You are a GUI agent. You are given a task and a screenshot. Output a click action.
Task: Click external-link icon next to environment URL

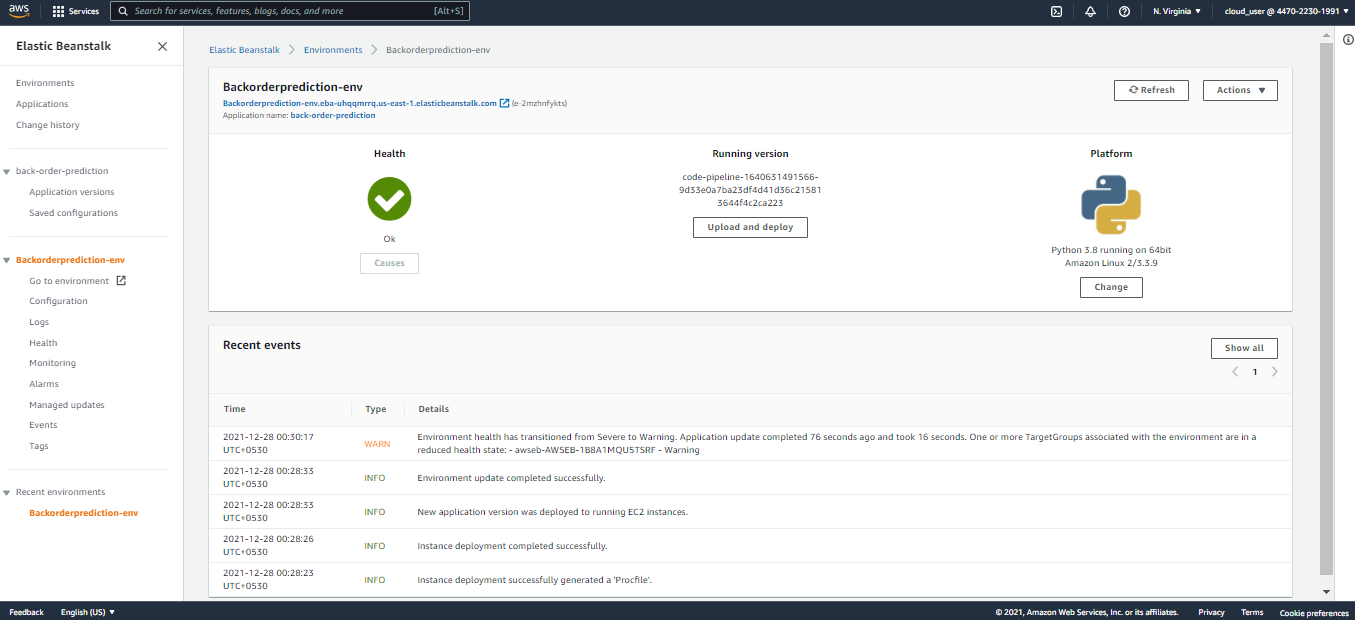[x=504, y=102]
